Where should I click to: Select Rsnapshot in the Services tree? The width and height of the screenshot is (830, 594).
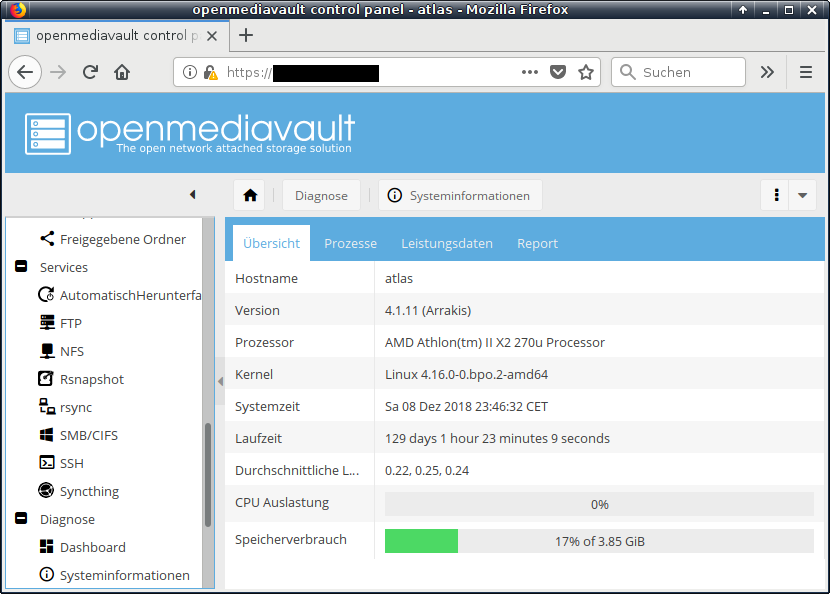click(91, 379)
